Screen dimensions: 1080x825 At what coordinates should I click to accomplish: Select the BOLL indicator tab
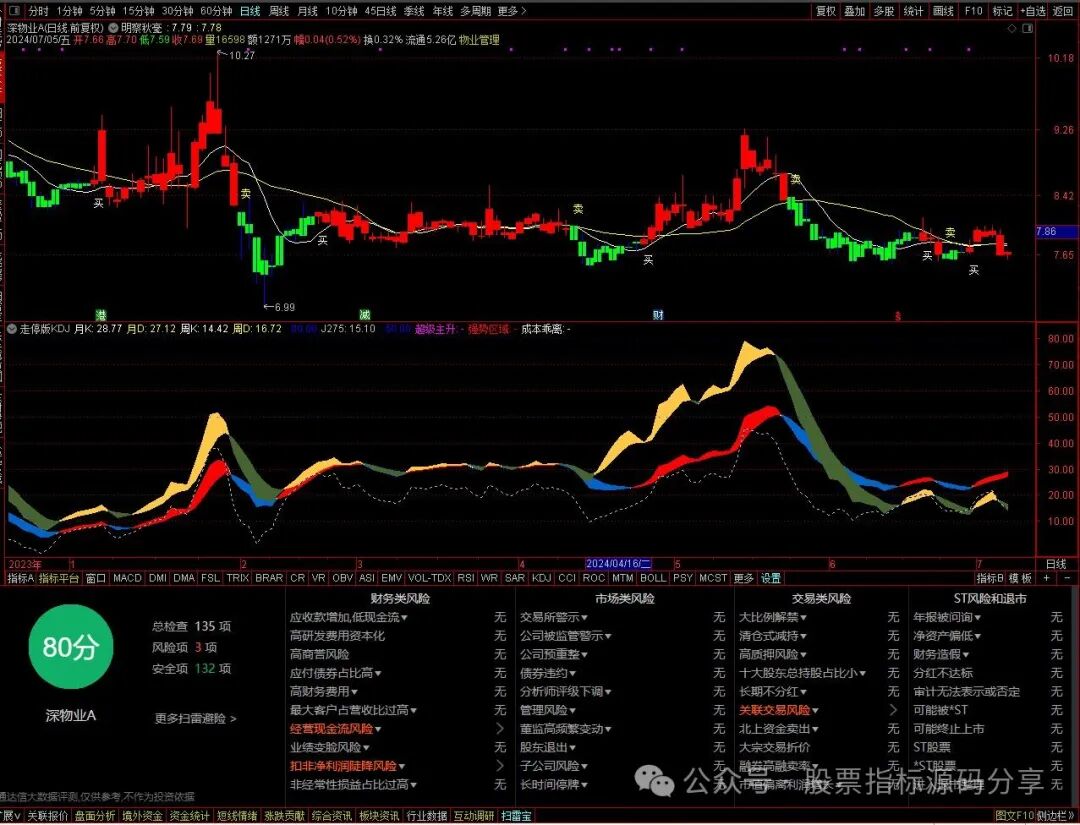(x=653, y=578)
